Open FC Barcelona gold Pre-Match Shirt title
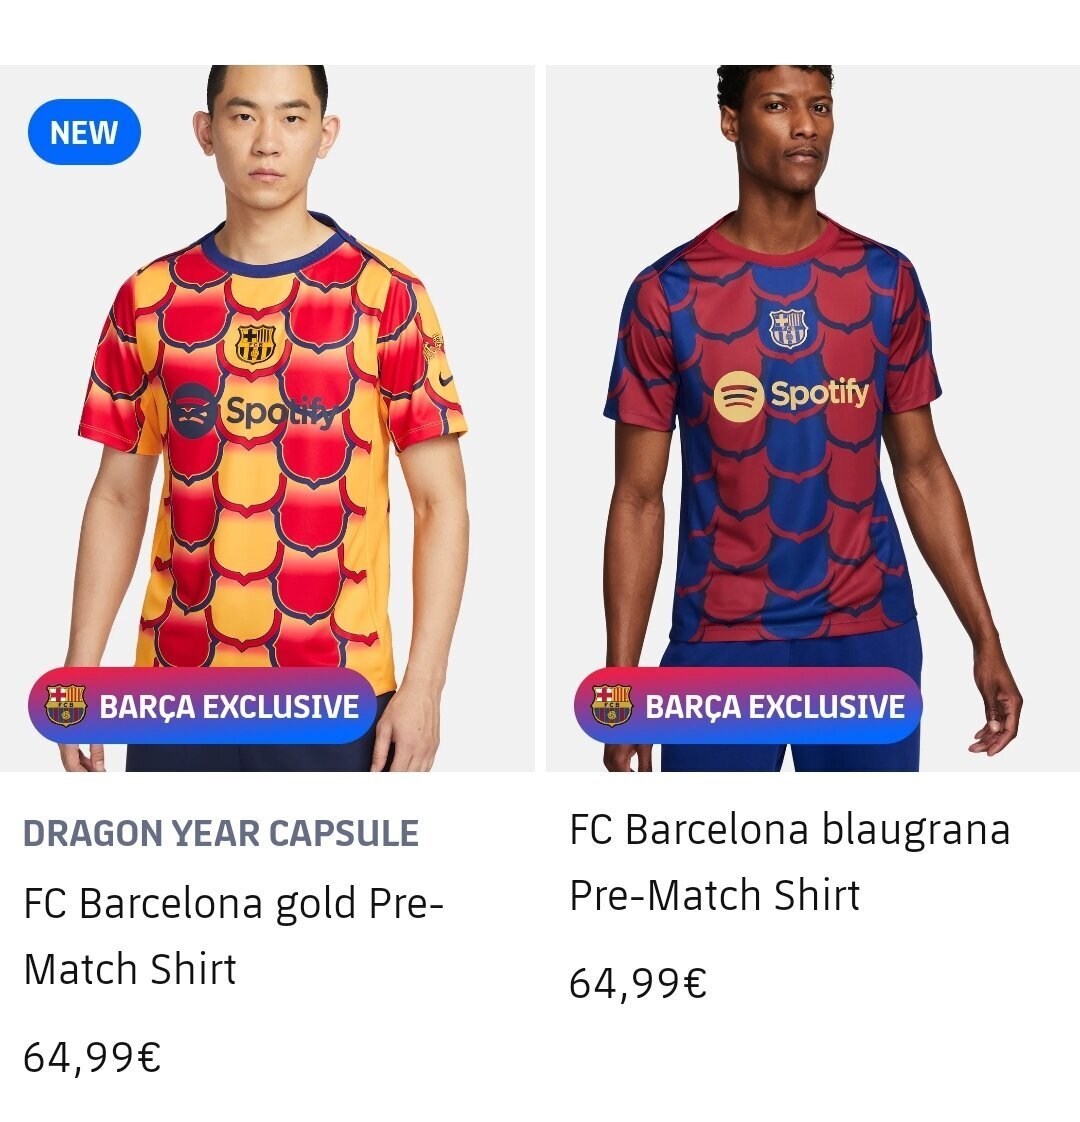This screenshot has height=1122, width=1080. [x=233, y=936]
